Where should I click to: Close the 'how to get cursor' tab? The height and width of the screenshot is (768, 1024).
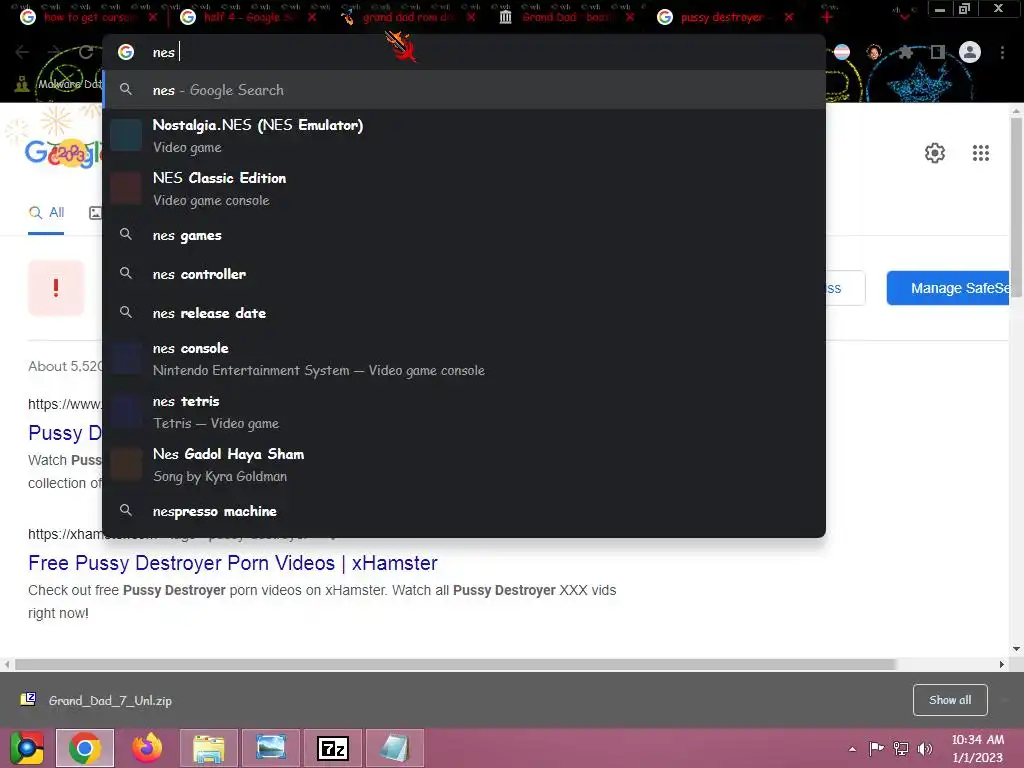152,18
